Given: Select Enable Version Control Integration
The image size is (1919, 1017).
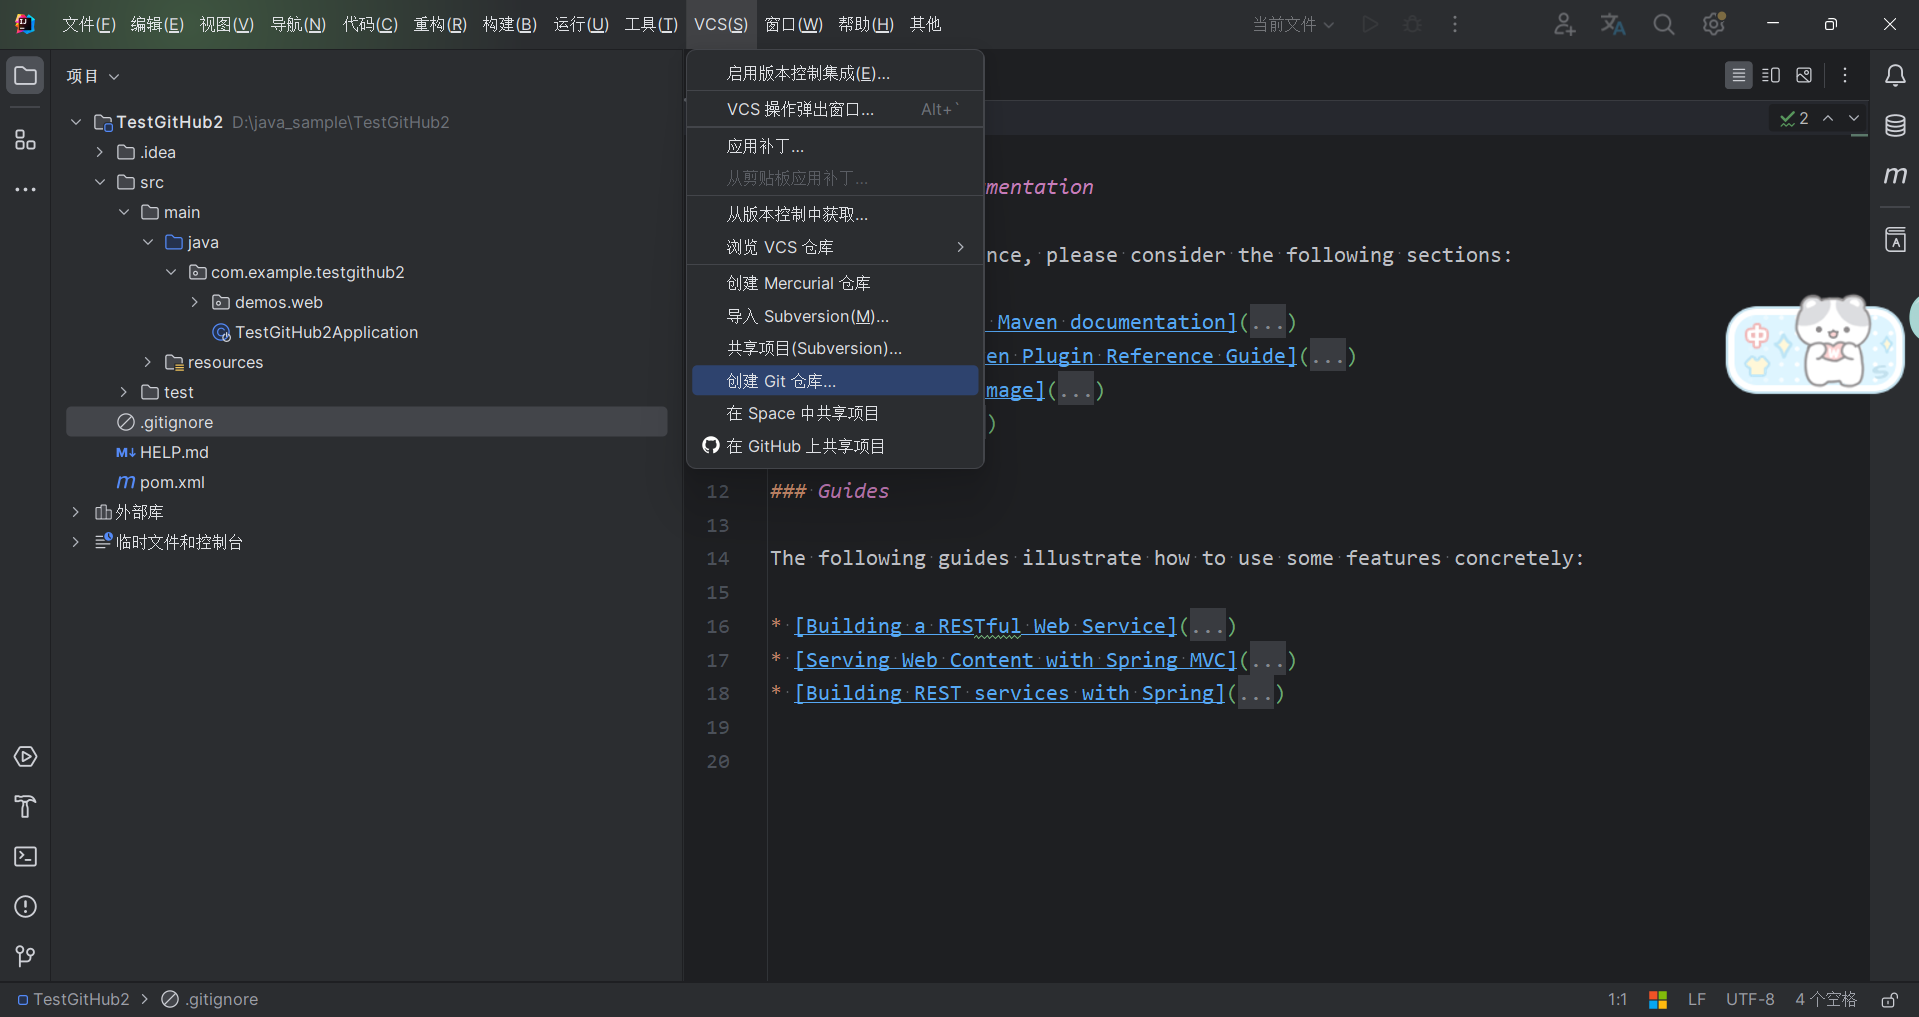Looking at the screenshot, I should pos(835,73).
